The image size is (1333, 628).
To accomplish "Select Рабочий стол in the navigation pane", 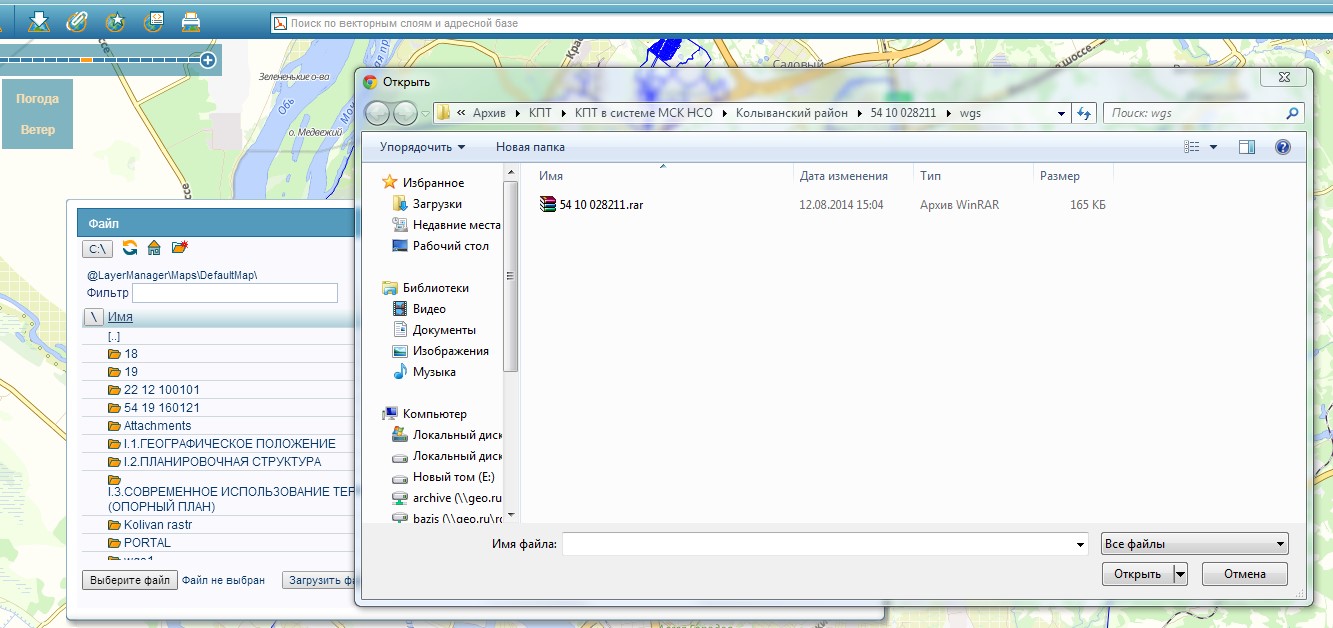I will tap(450, 246).
